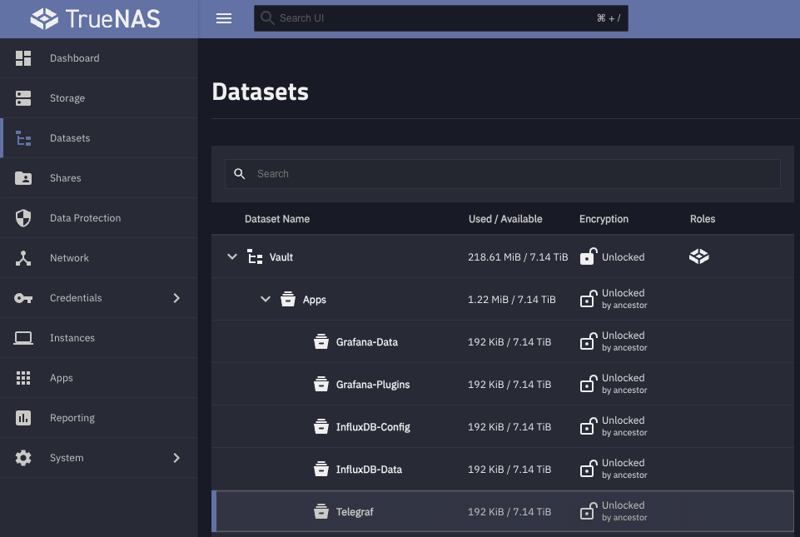
Task: Click the Search UI magnifier icon
Action: click(267, 18)
